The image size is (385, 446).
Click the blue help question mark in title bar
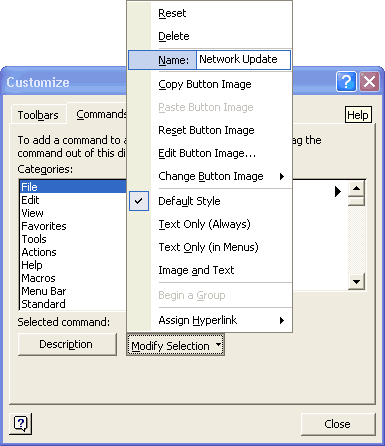pyautogui.click(x=346, y=81)
